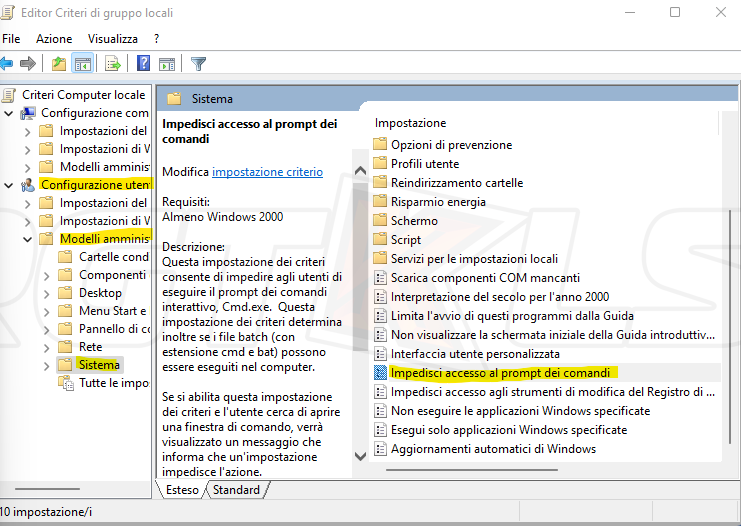Click the forward arrow toolbar icon
The image size is (741, 526).
tap(28, 64)
